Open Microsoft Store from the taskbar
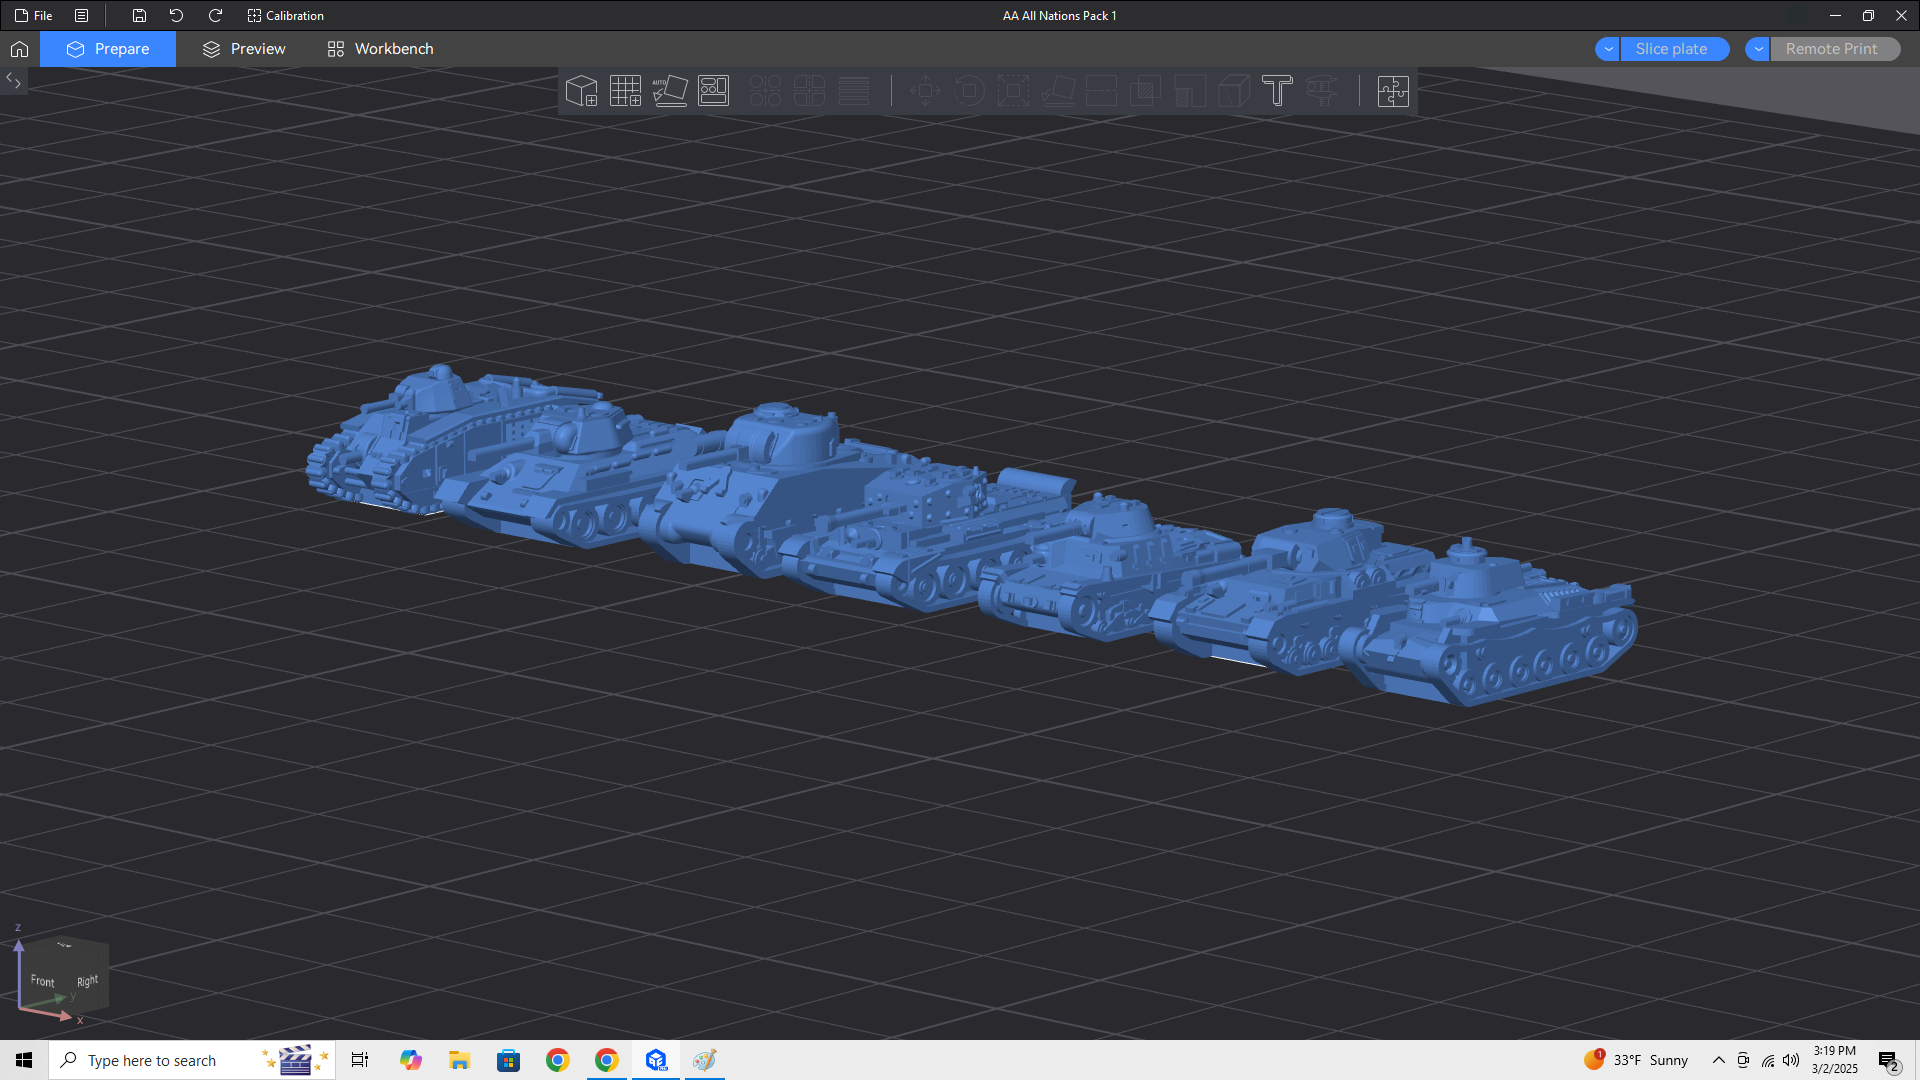 508,1060
